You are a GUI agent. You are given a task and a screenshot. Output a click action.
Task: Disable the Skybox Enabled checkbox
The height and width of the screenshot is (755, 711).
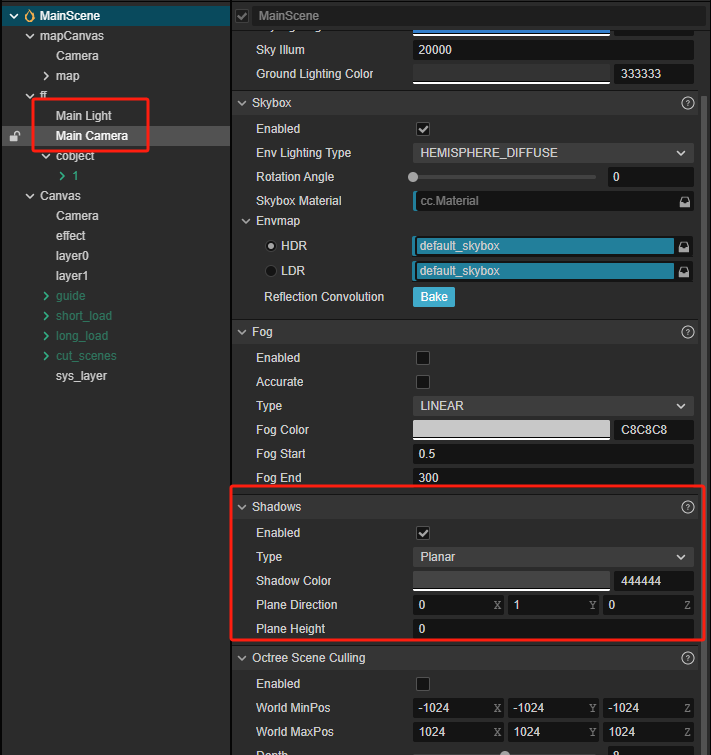423,129
